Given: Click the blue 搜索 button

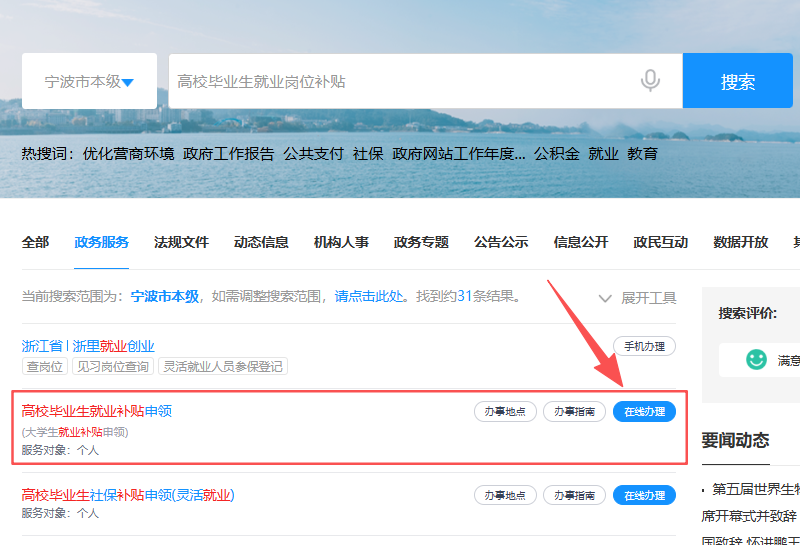Looking at the screenshot, I should tap(738, 81).
